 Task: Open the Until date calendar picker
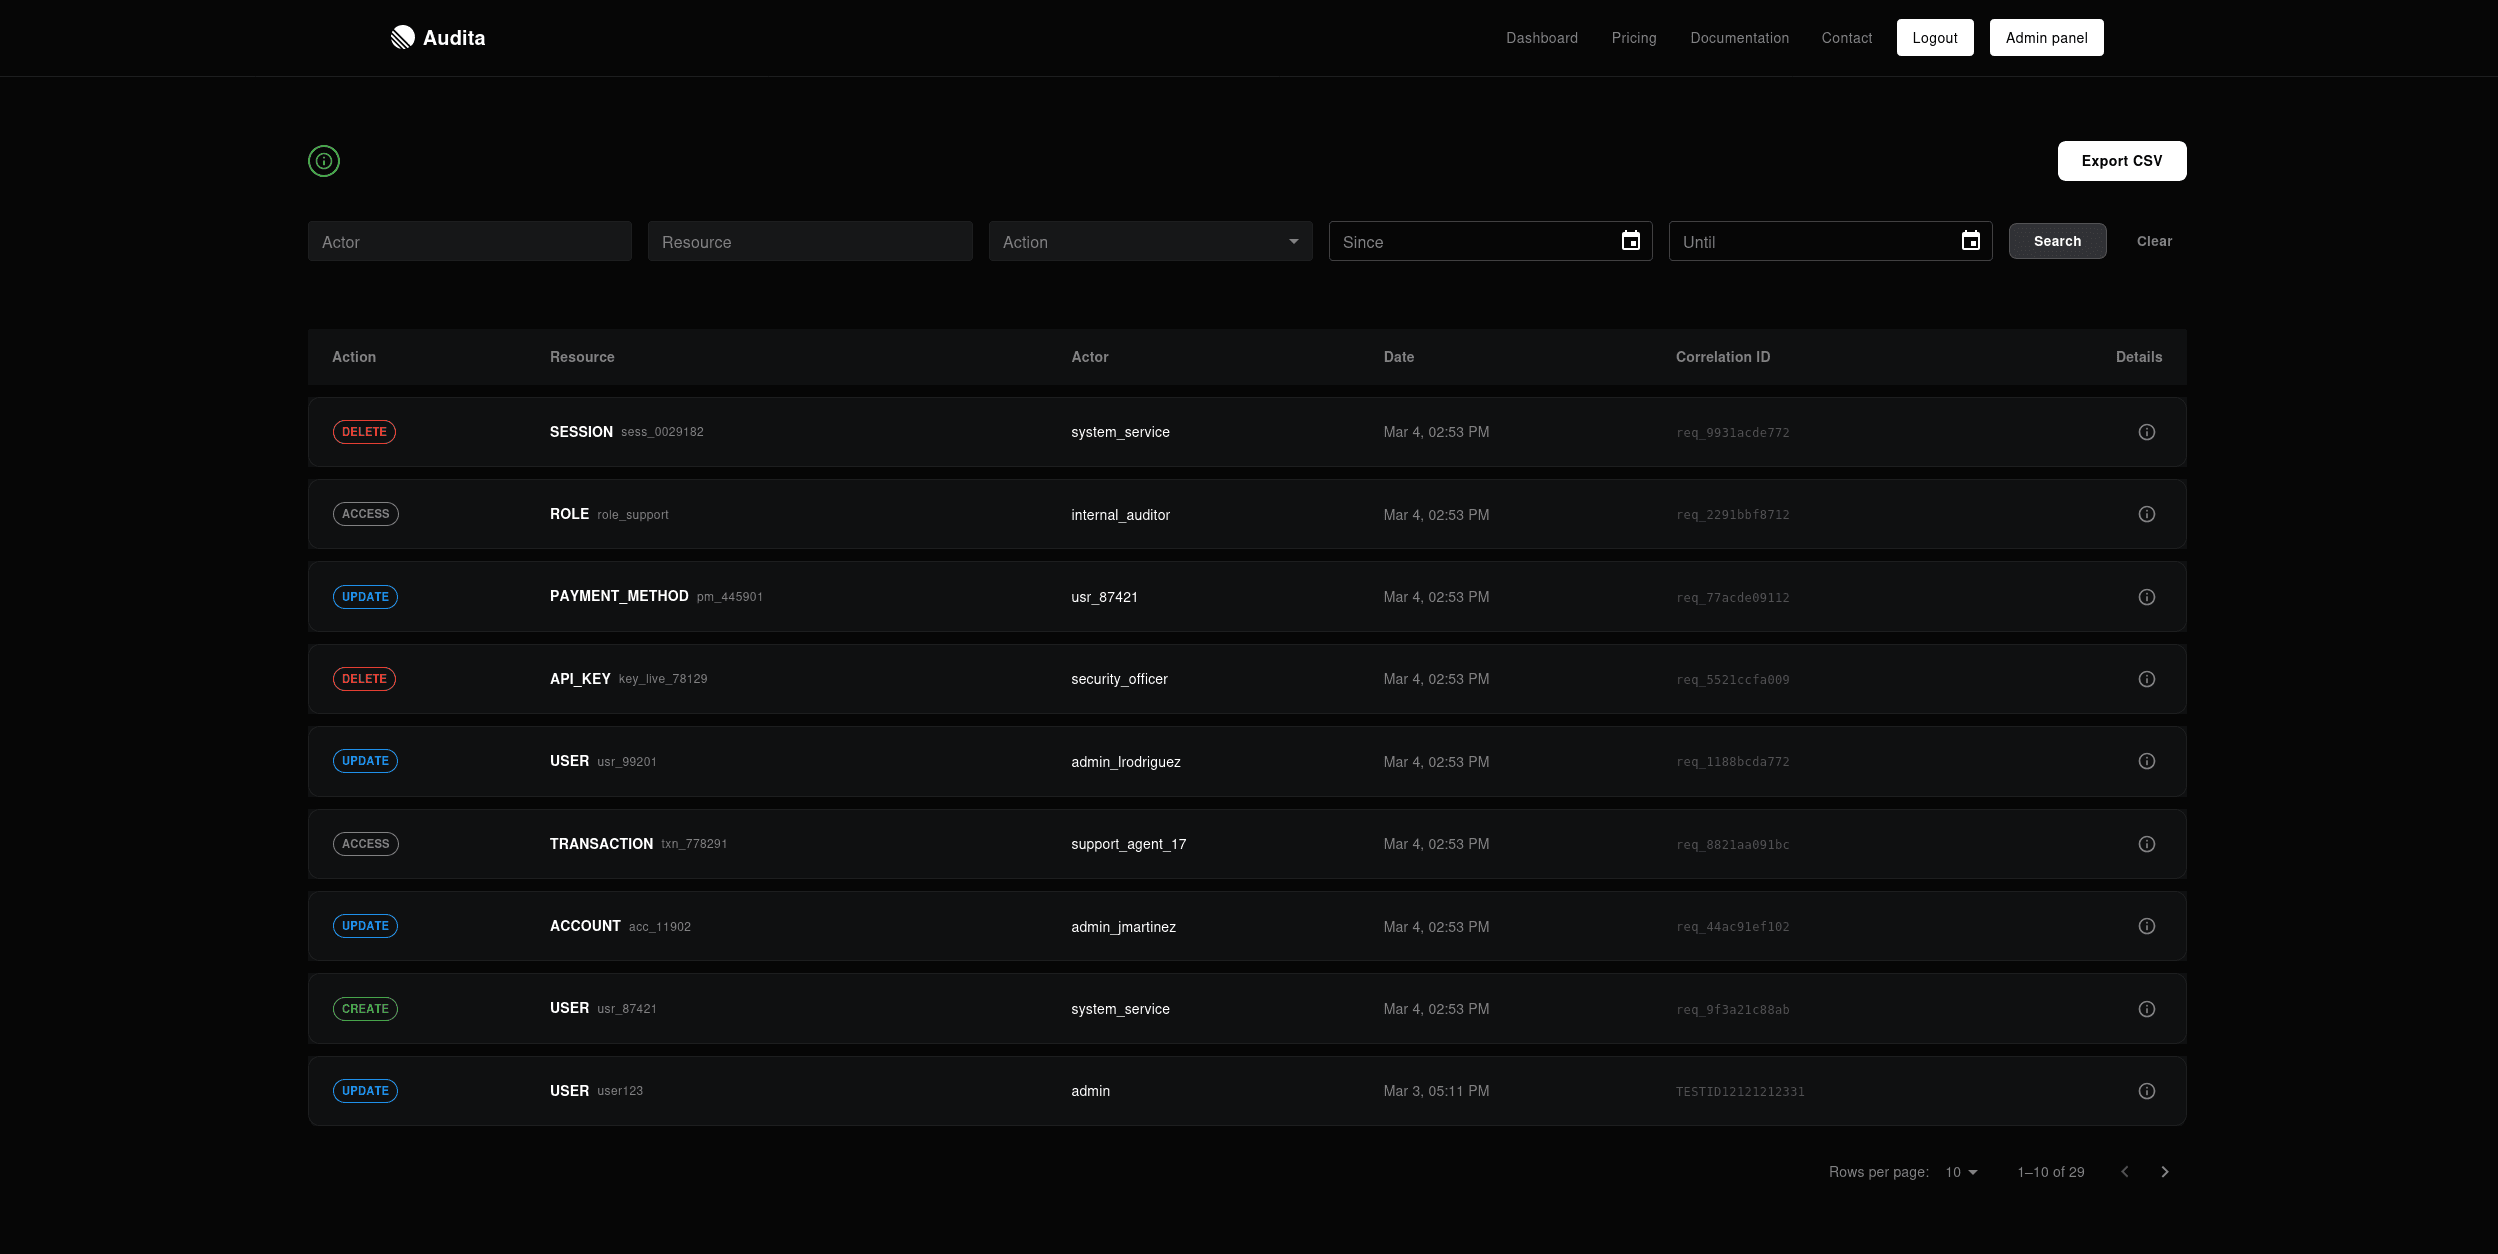[1969, 240]
